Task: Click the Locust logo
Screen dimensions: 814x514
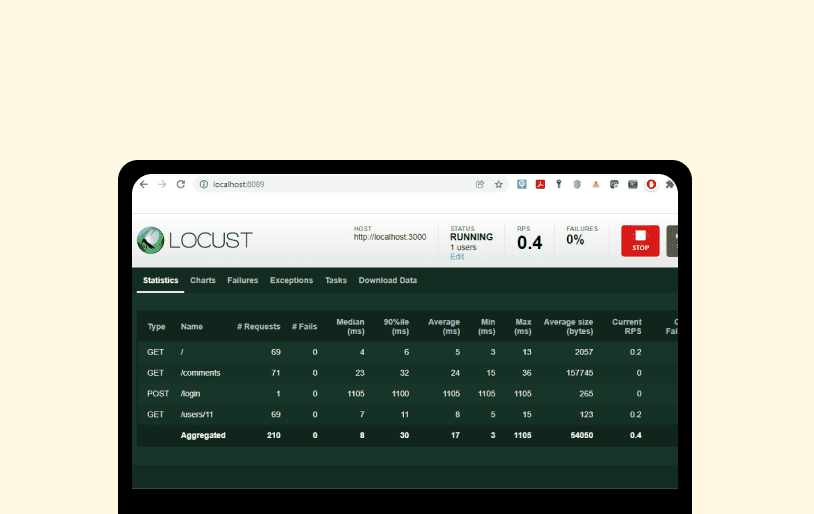Action: pyautogui.click(x=195, y=240)
